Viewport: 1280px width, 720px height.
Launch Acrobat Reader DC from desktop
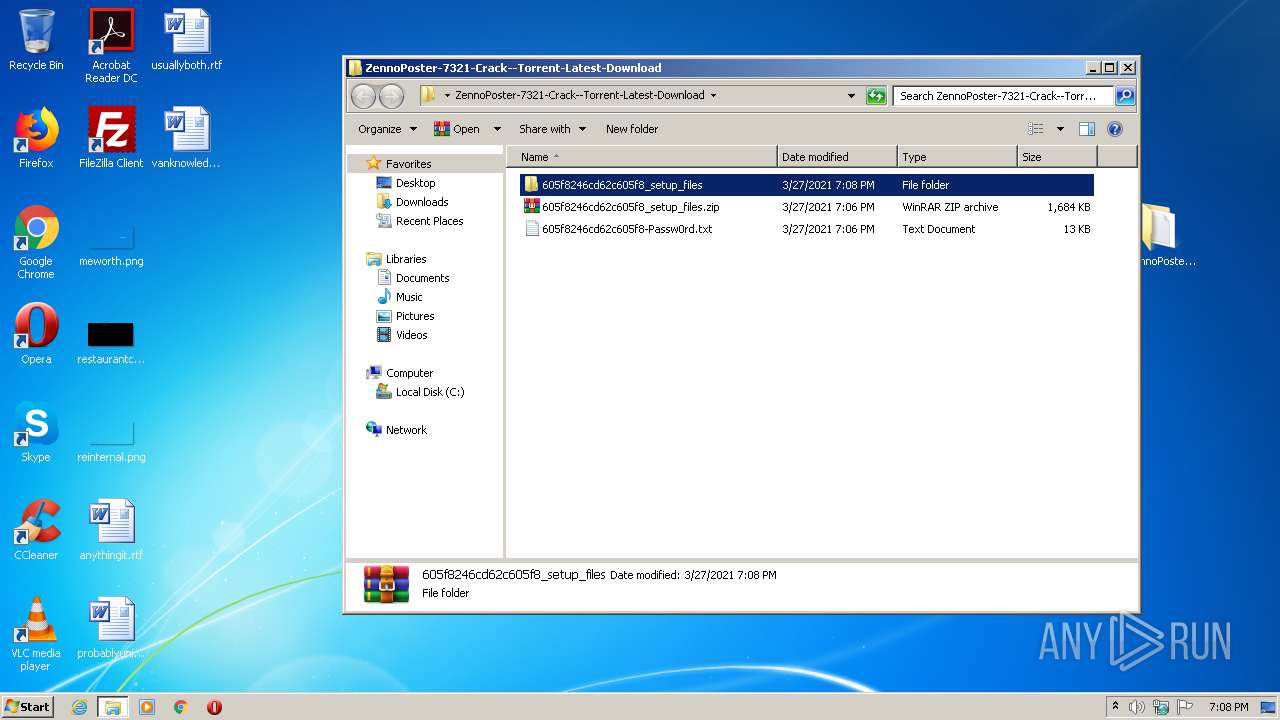coord(111,46)
